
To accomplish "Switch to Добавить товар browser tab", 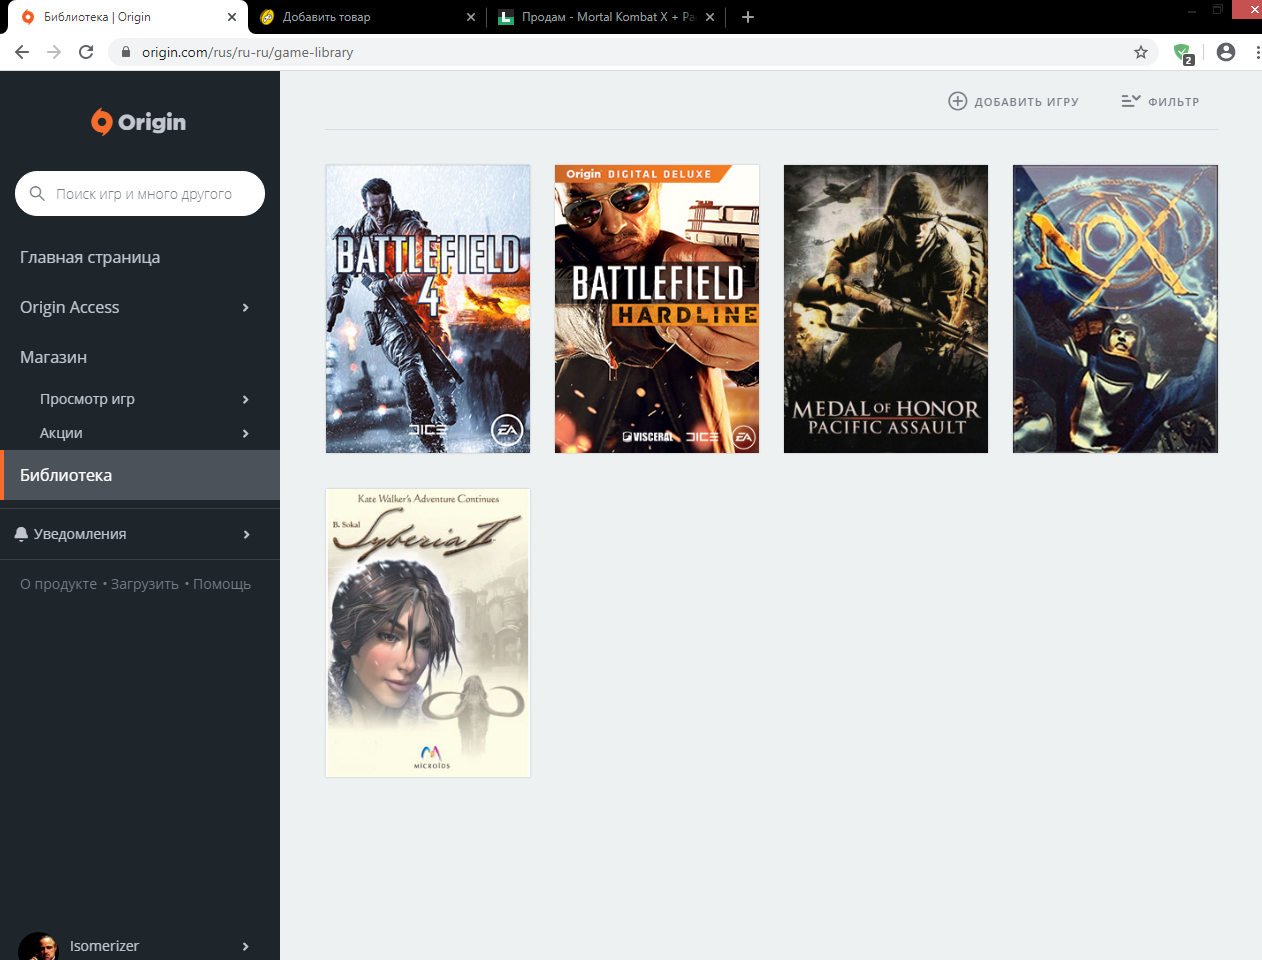I will 367,17.
